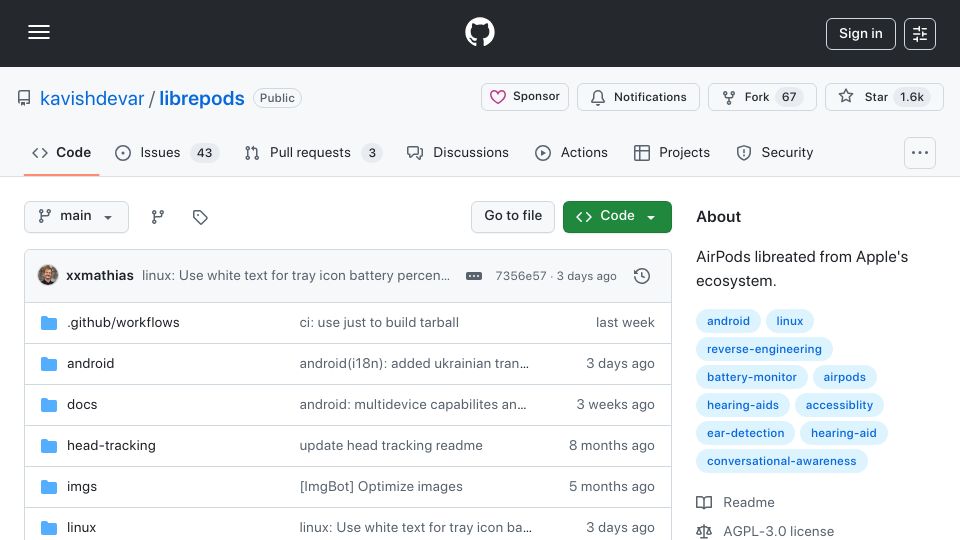Open the Pull requests tab
The image size is (960, 540).
coord(313,152)
